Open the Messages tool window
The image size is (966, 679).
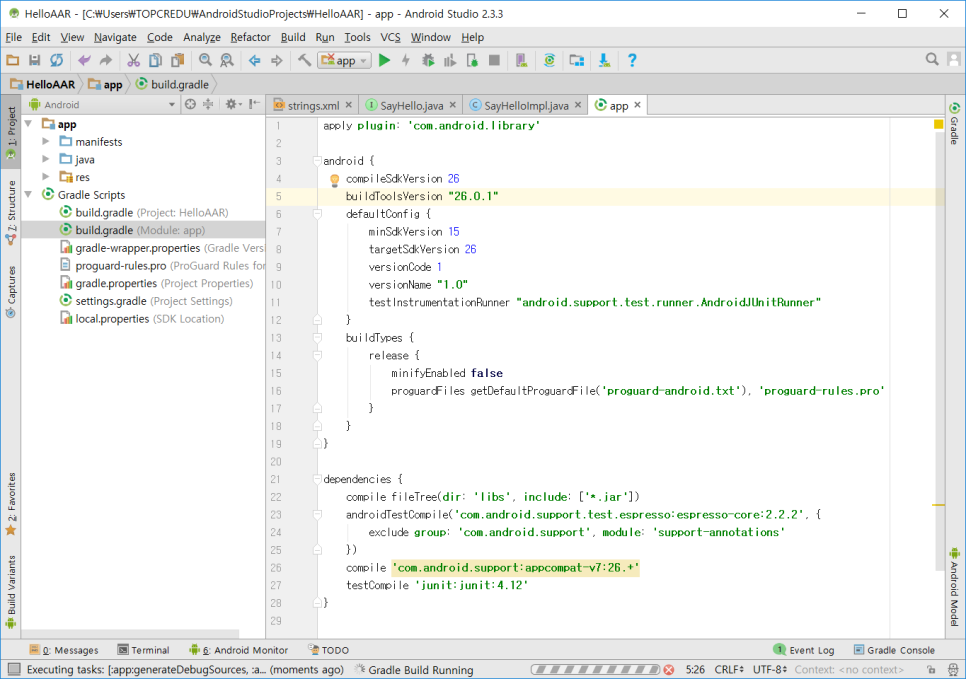(64, 649)
